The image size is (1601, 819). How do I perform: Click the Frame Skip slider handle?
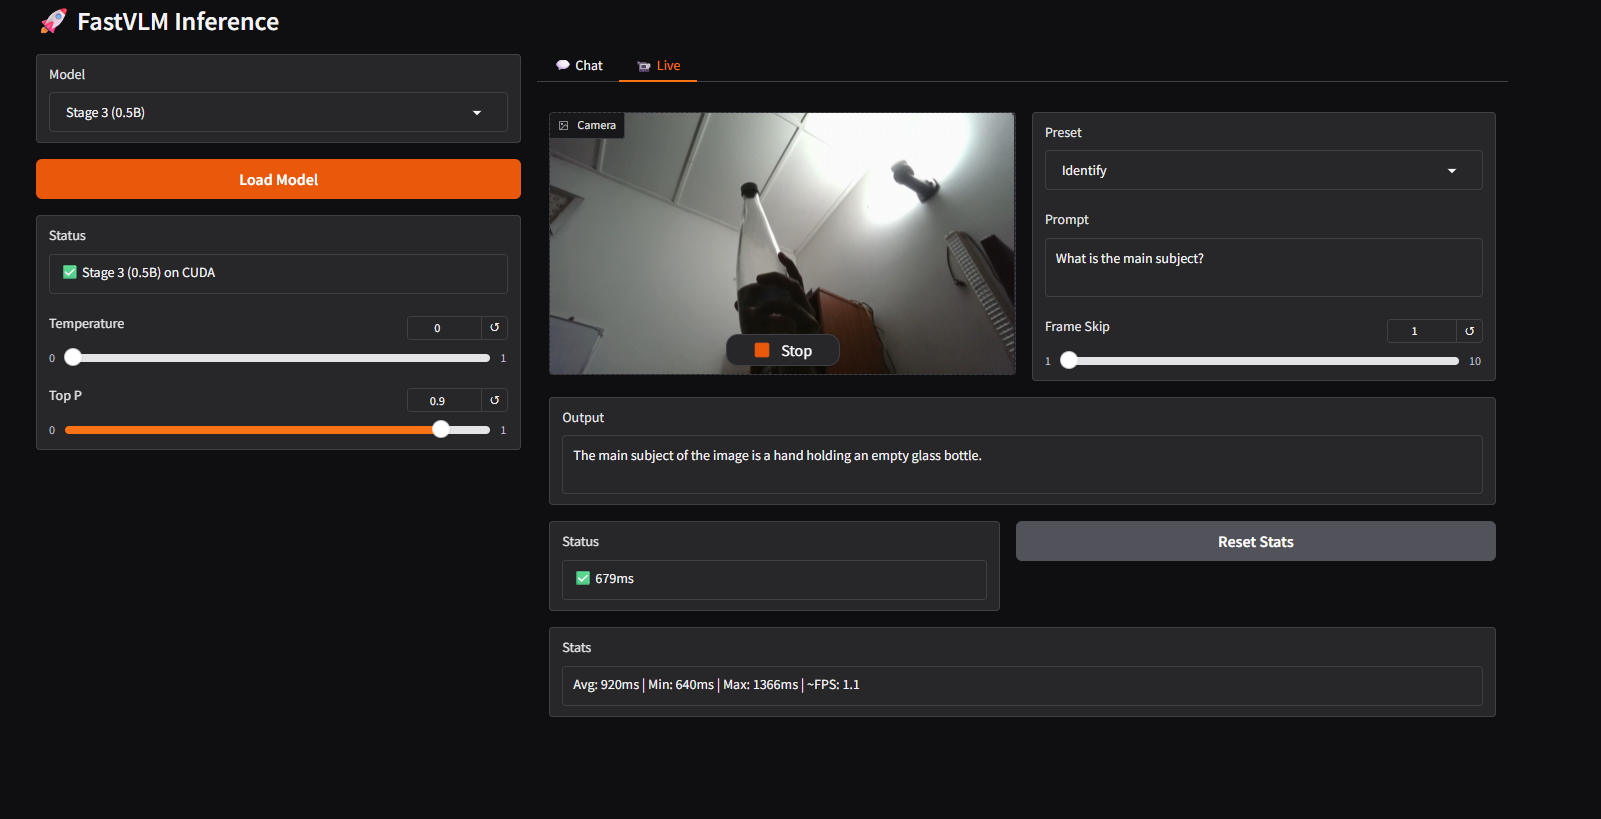pyautogui.click(x=1069, y=360)
